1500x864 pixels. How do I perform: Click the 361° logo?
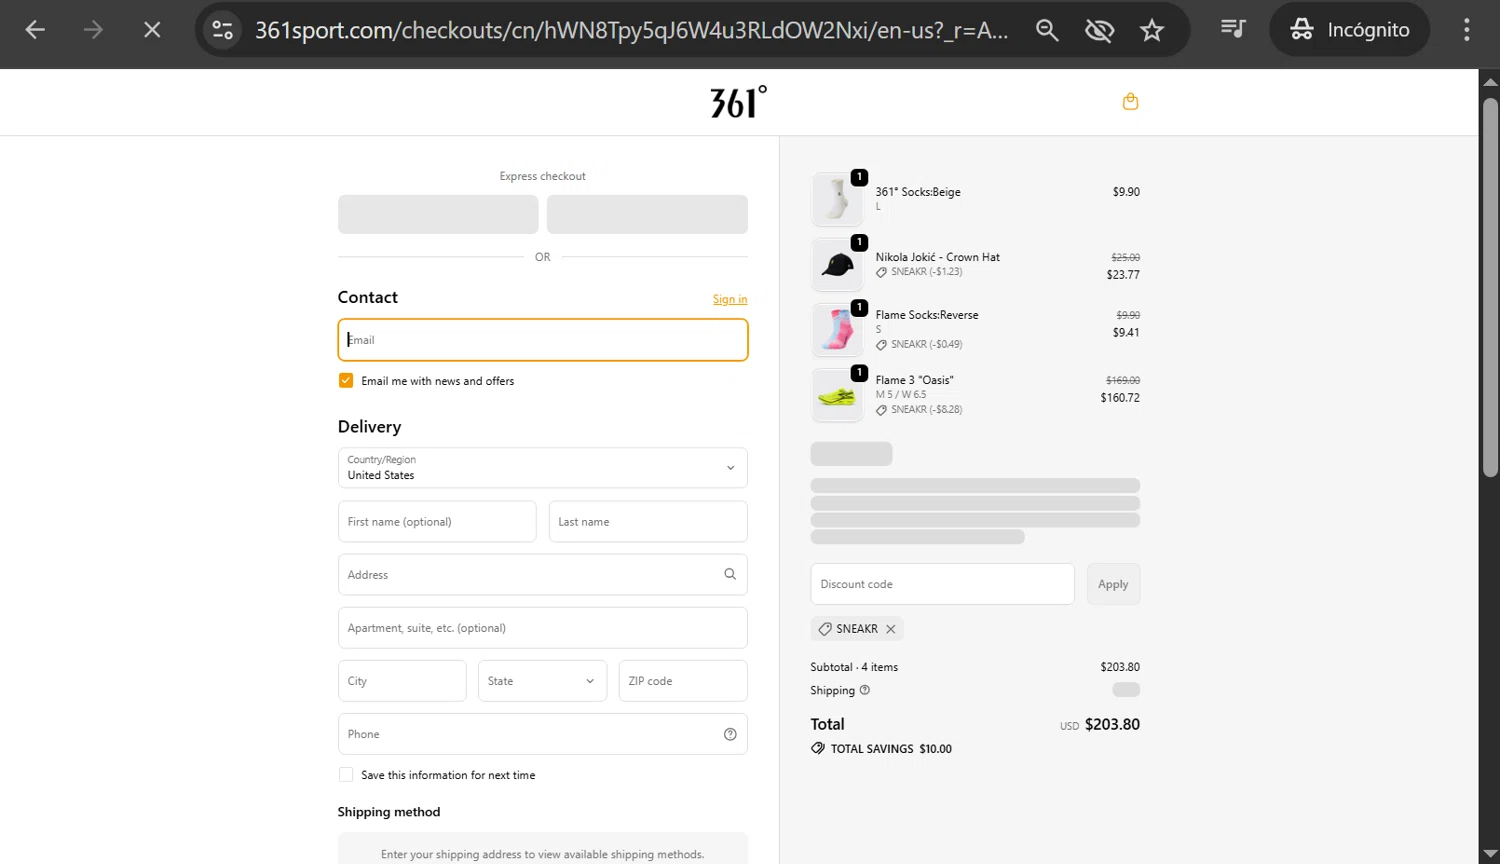738,102
